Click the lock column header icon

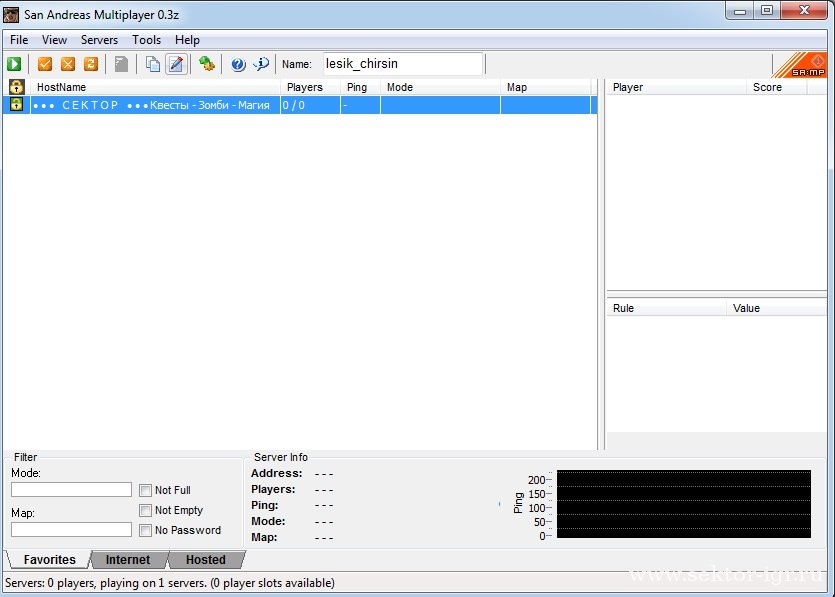click(17, 87)
